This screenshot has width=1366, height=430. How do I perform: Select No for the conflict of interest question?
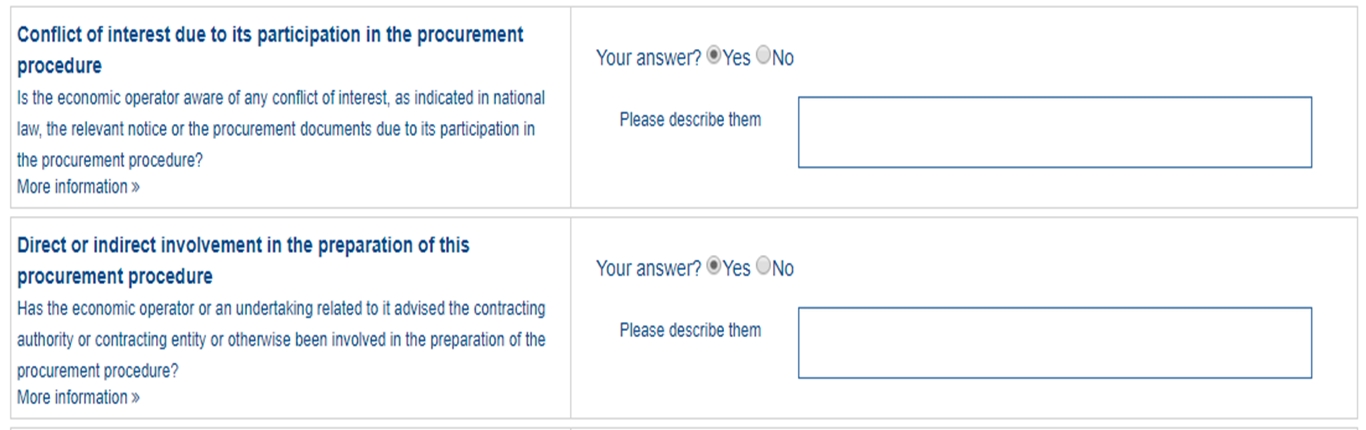tap(764, 56)
